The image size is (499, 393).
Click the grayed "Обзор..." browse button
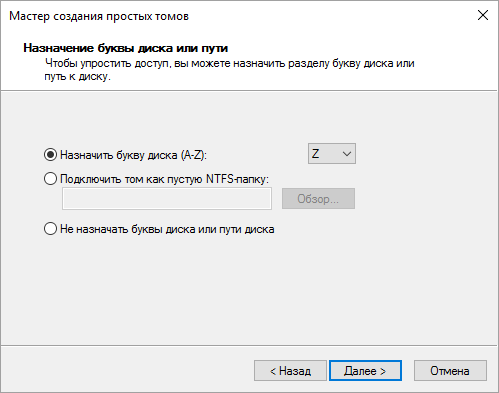click(318, 199)
